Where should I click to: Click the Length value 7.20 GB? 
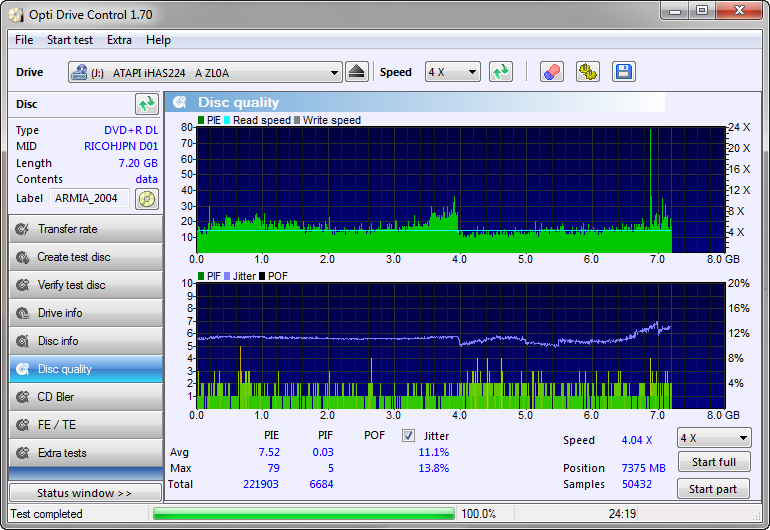(x=138, y=163)
